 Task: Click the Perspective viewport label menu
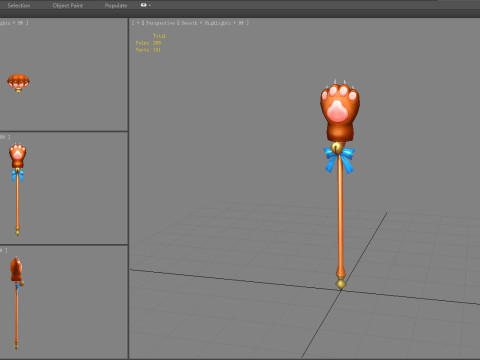click(160, 23)
